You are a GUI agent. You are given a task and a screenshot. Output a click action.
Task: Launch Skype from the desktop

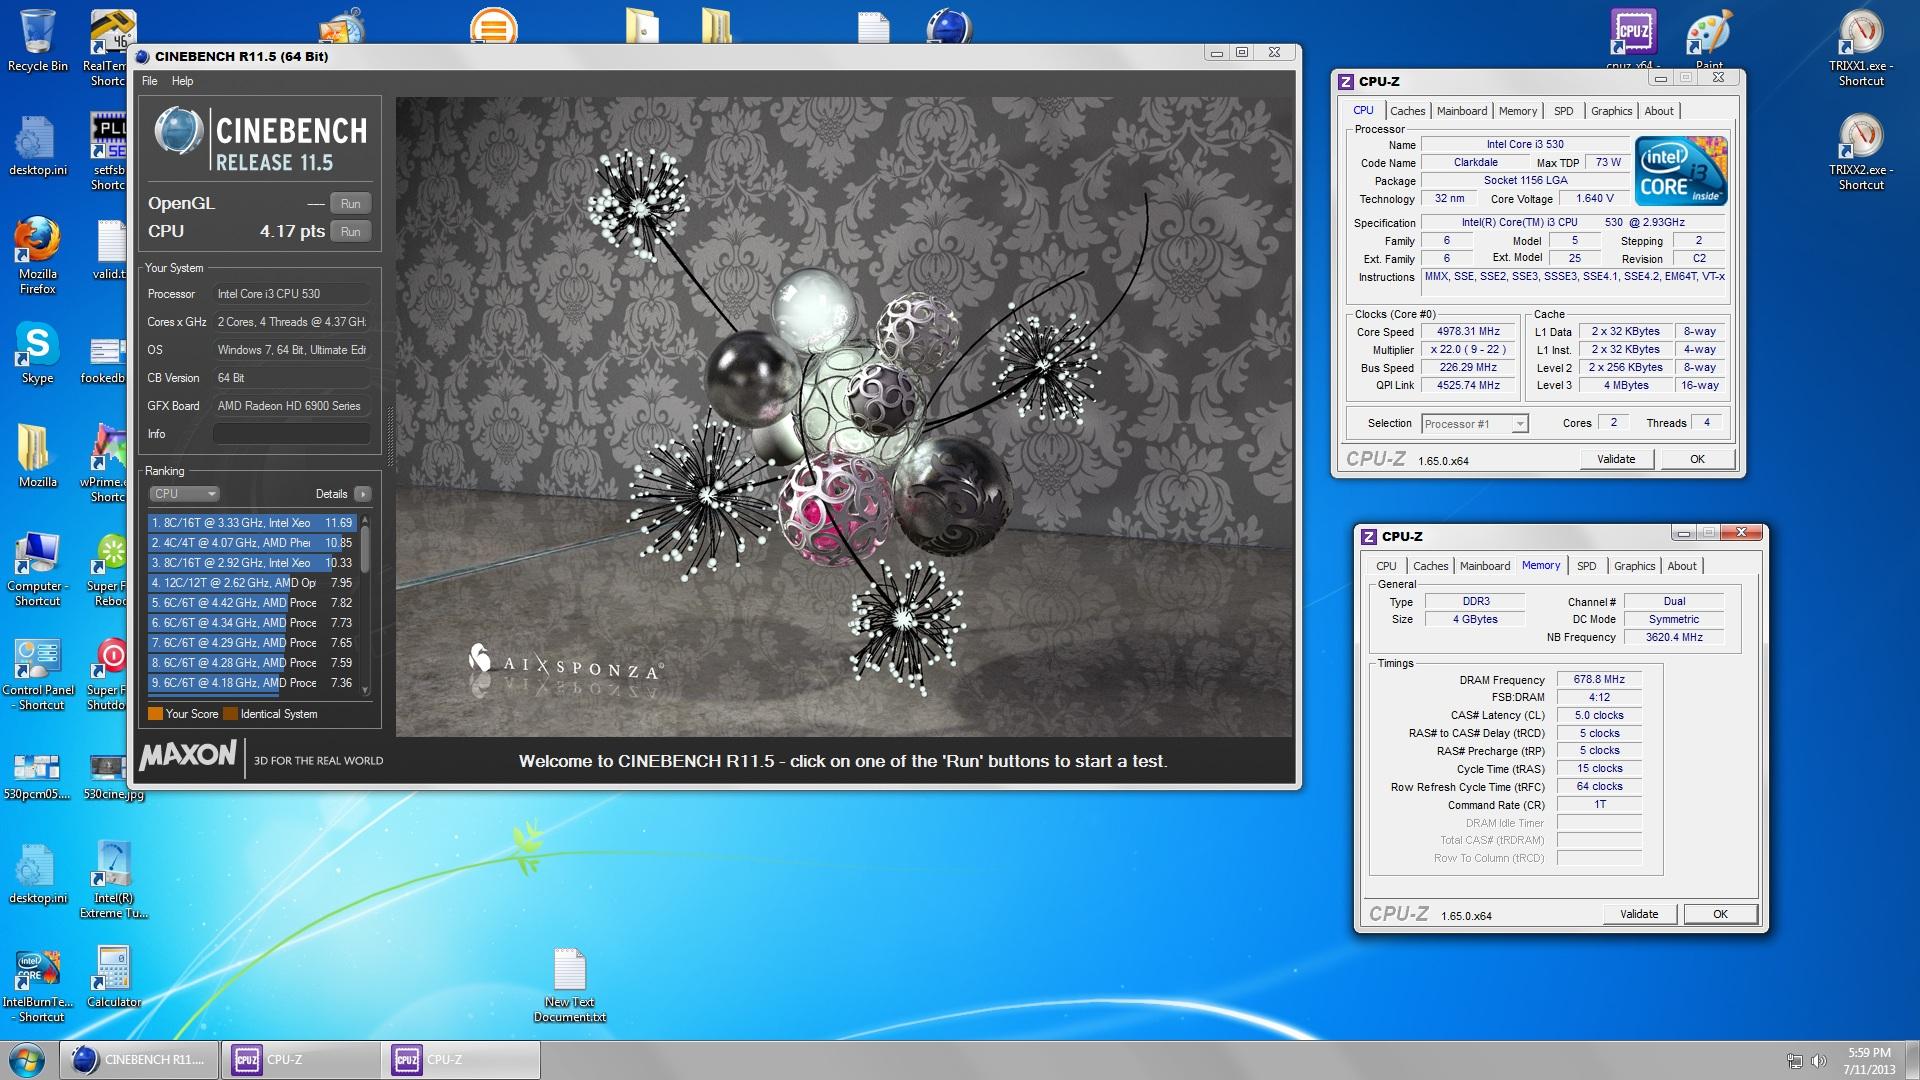click(38, 353)
